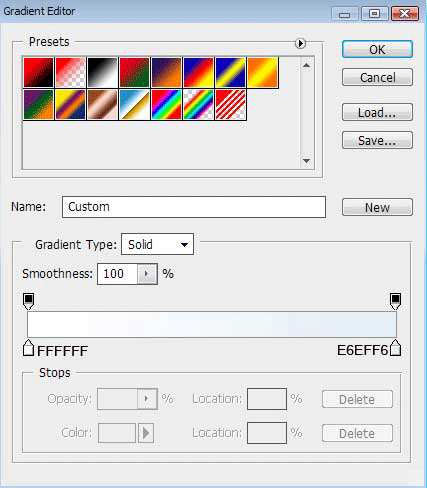Screen dimensions: 427x488
Task: Click the Save... button
Action: click(x=377, y=140)
